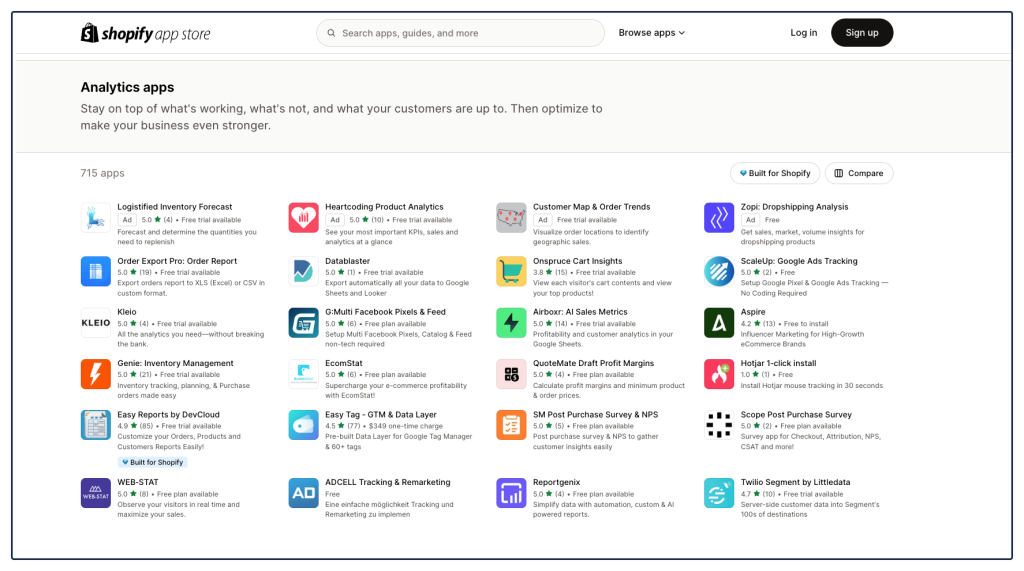Open the Logistified Inventory Forecast app icon
1024x571 pixels.
95,218
